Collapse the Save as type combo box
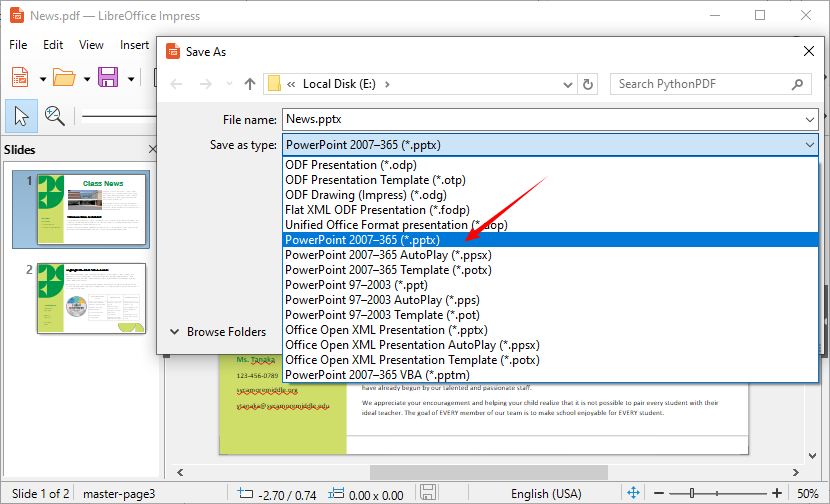Viewport: 830px width, 504px height. (x=809, y=145)
